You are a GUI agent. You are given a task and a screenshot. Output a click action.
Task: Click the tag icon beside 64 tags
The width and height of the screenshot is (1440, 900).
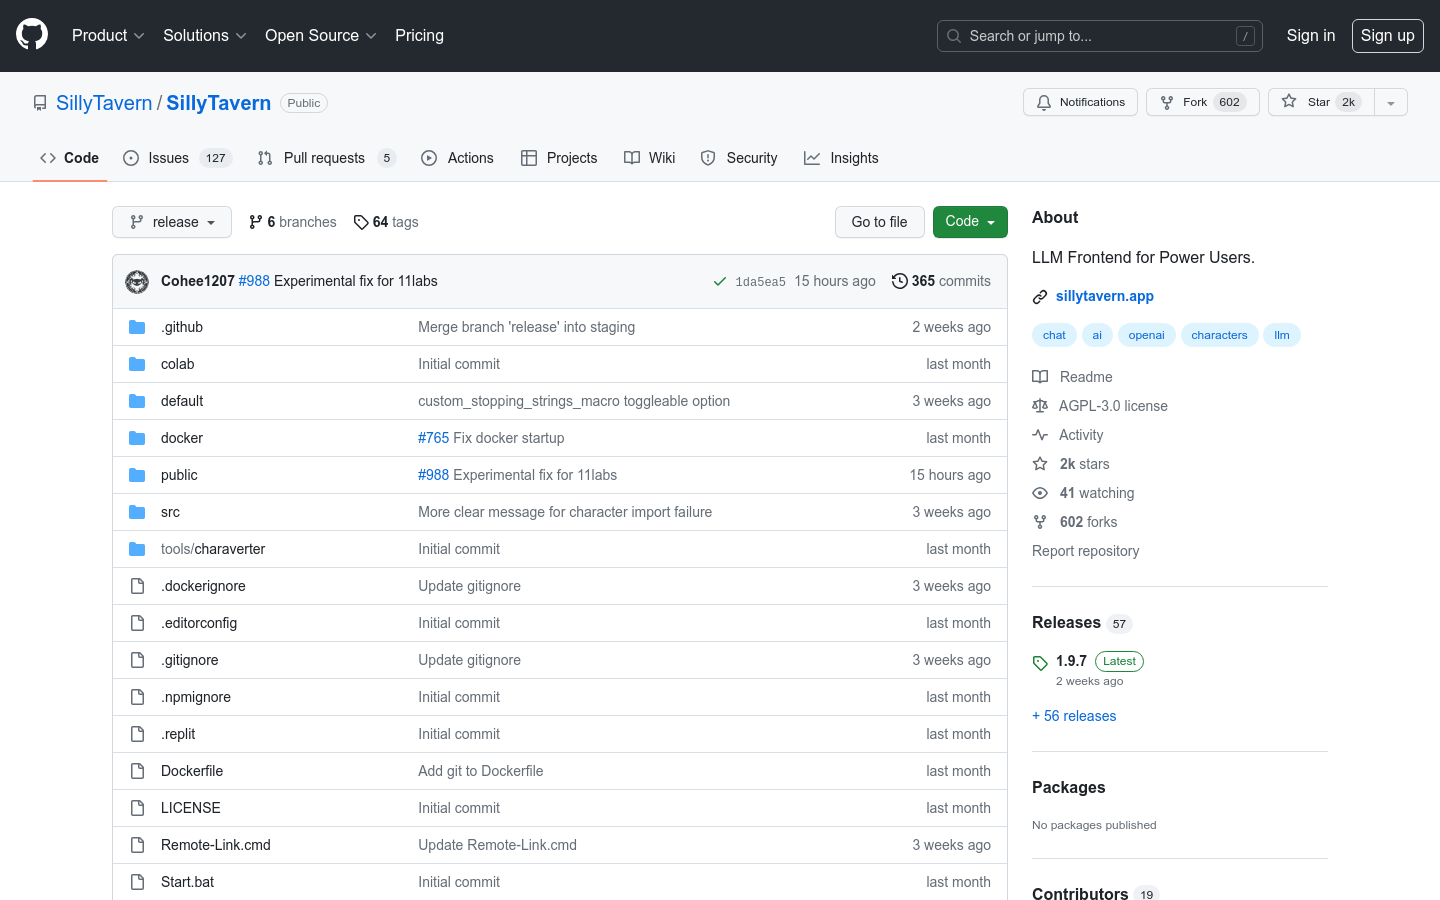point(361,222)
